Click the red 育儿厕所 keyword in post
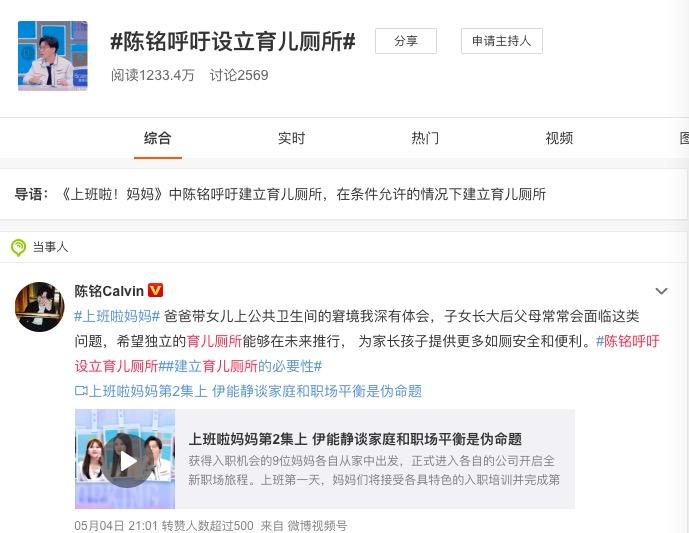The image size is (689, 533). pos(214,341)
